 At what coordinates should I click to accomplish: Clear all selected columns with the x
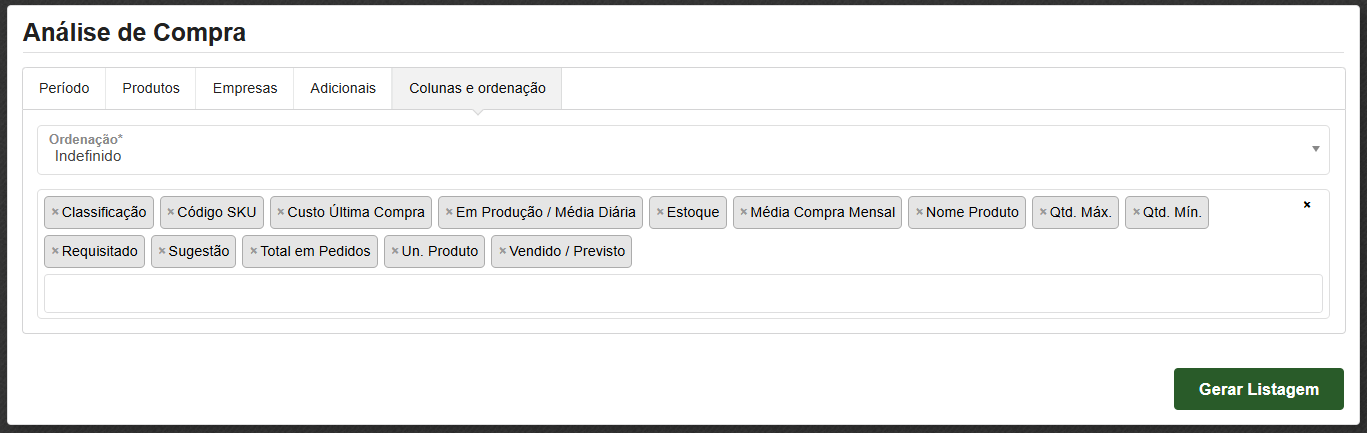click(1306, 205)
